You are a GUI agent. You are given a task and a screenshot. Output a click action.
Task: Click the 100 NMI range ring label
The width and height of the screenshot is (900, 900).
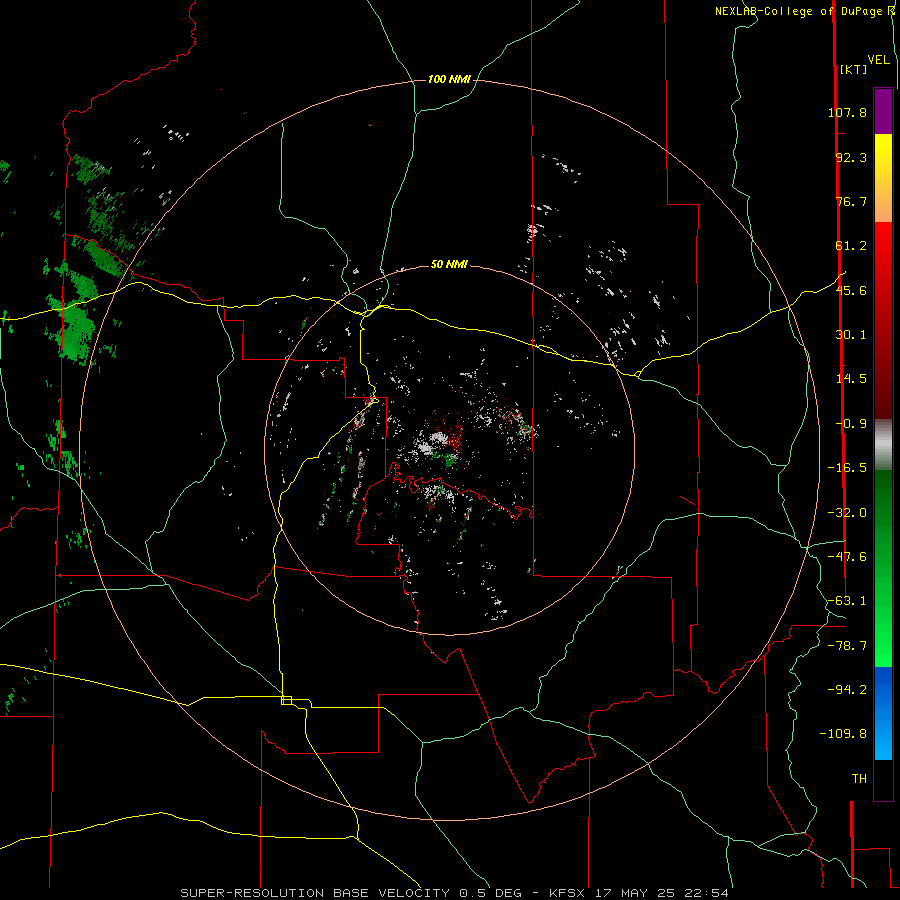449,79
